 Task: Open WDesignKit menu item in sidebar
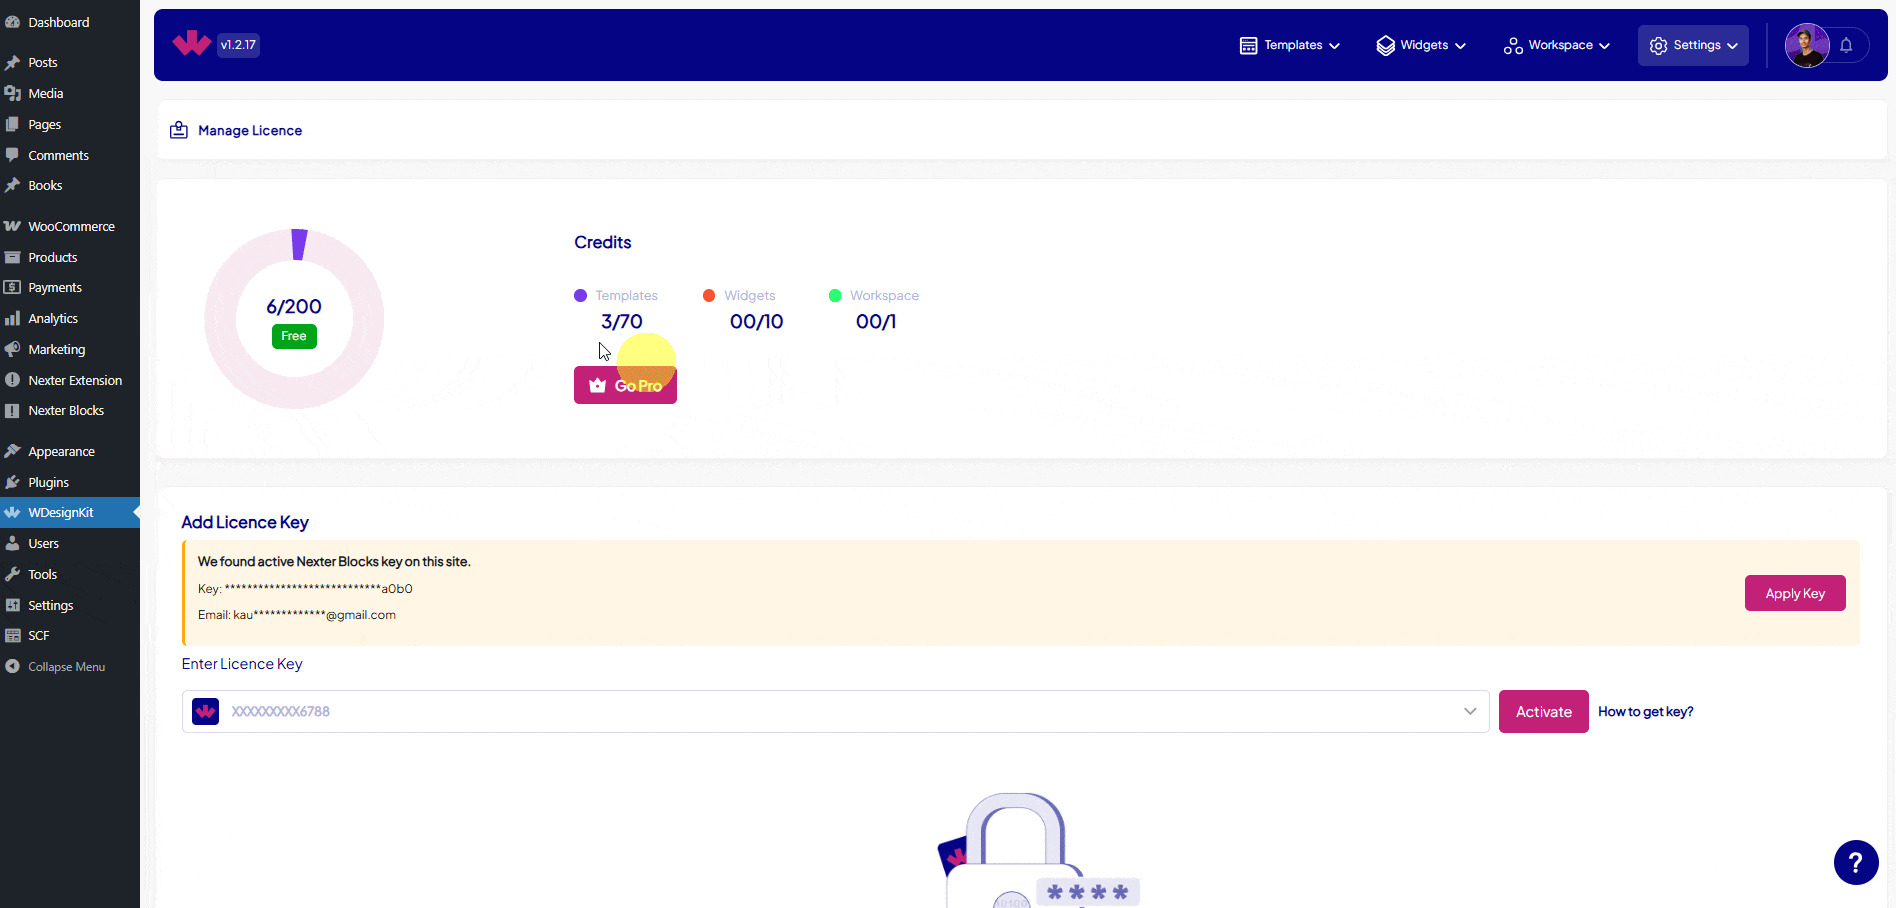coord(70,512)
